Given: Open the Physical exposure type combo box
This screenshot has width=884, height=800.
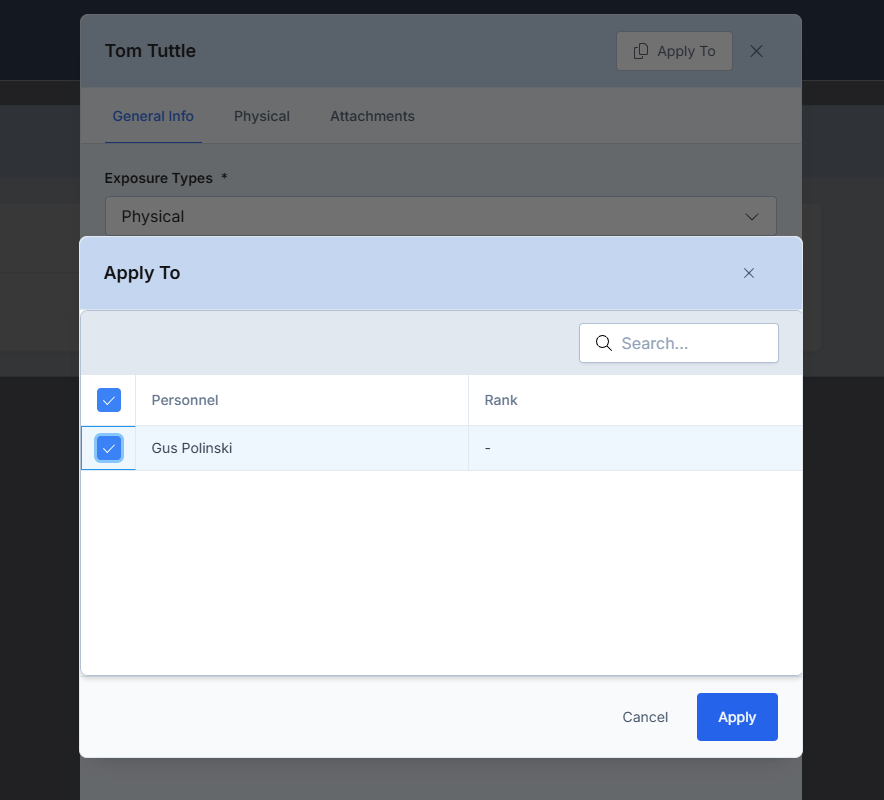Looking at the screenshot, I should 440,216.
